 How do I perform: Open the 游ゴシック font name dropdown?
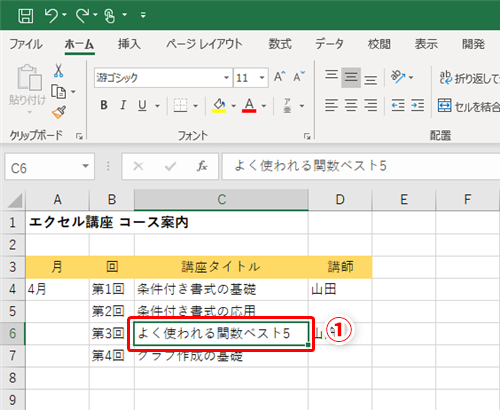click(x=227, y=78)
